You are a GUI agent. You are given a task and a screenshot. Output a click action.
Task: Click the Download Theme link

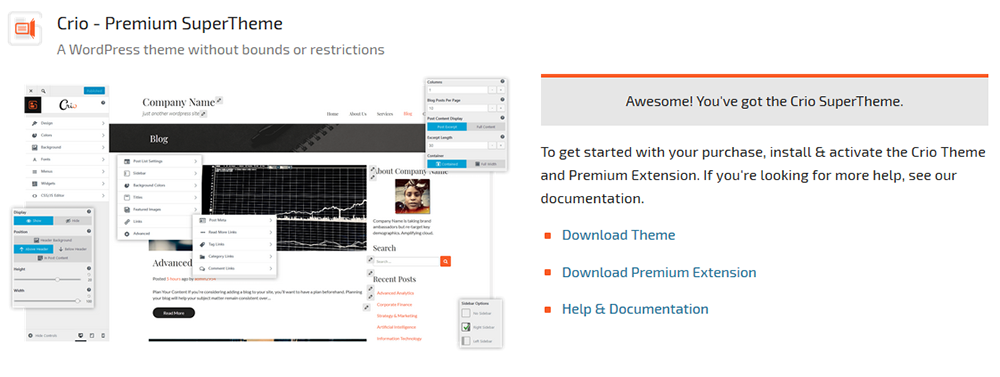coord(618,235)
